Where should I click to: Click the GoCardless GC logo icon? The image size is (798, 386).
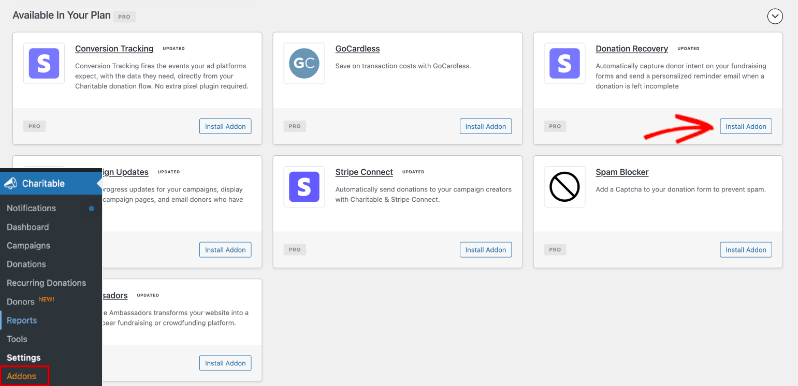click(304, 63)
